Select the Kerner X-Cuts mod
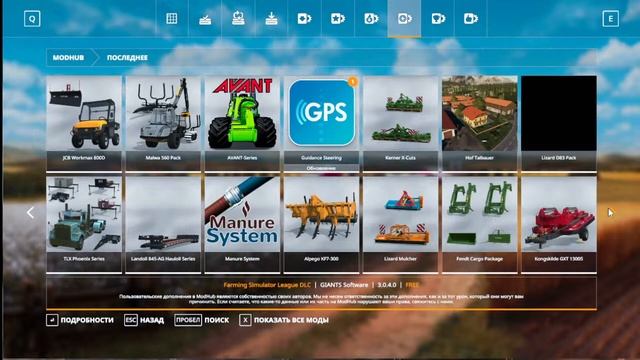The image size is (640, 360). [x=401, y=123]
